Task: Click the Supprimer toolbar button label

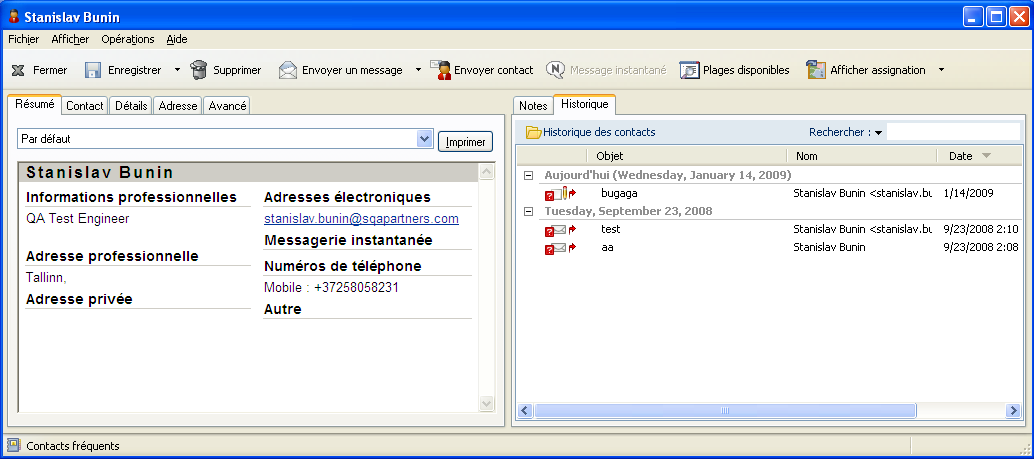Action: point(237,70)
